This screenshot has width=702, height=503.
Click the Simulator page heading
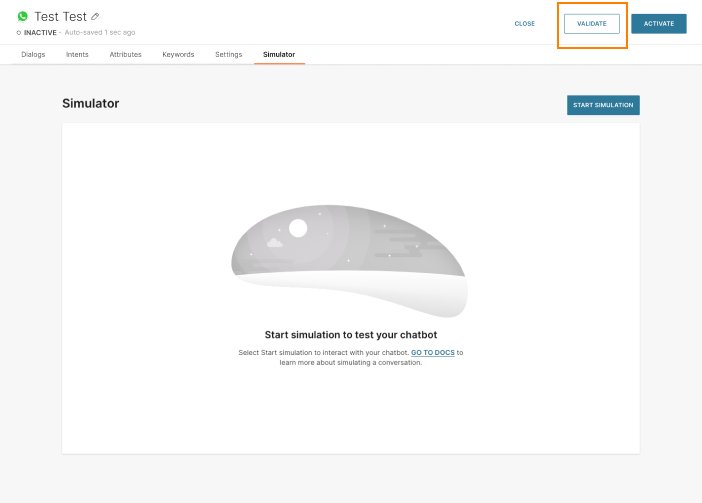[90, 103]
